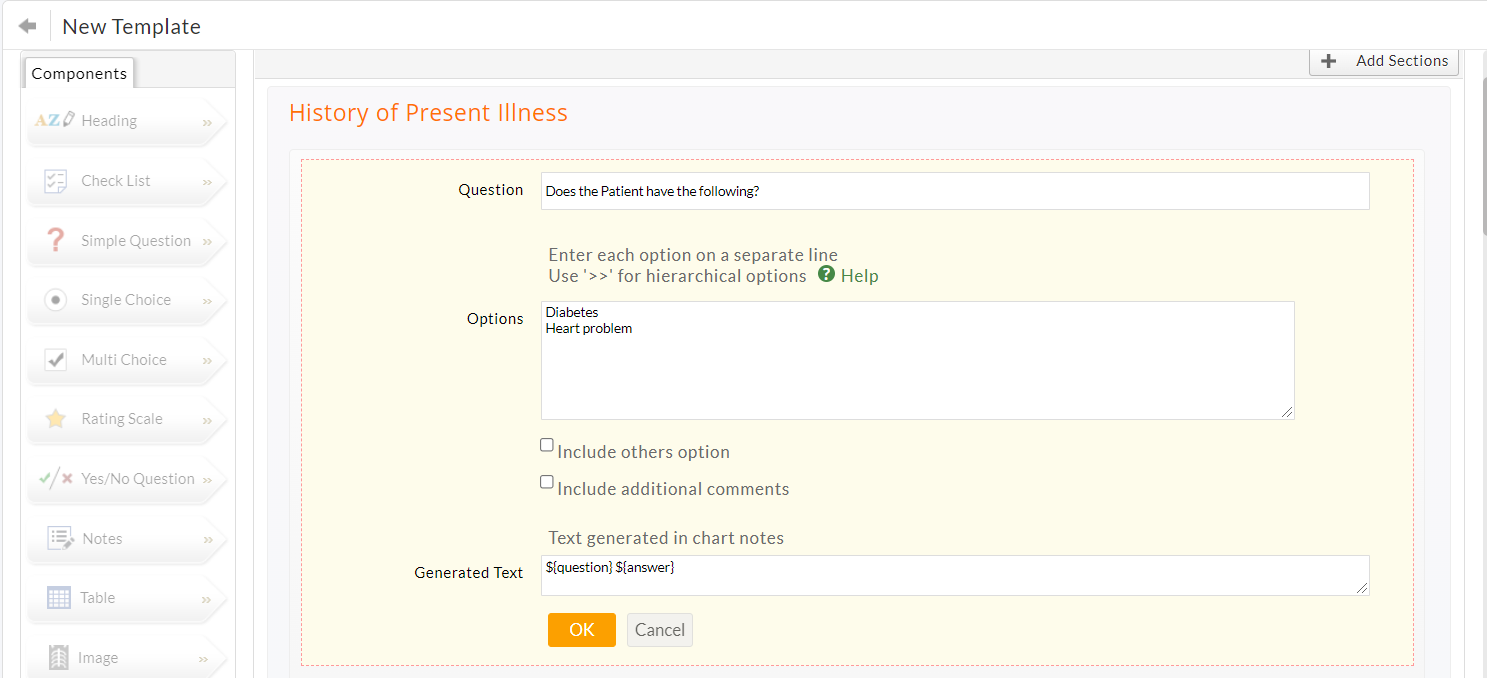Screen dimensions: 1487x678
Task: Enable Include others option checkbox
Action: point(547,446)
